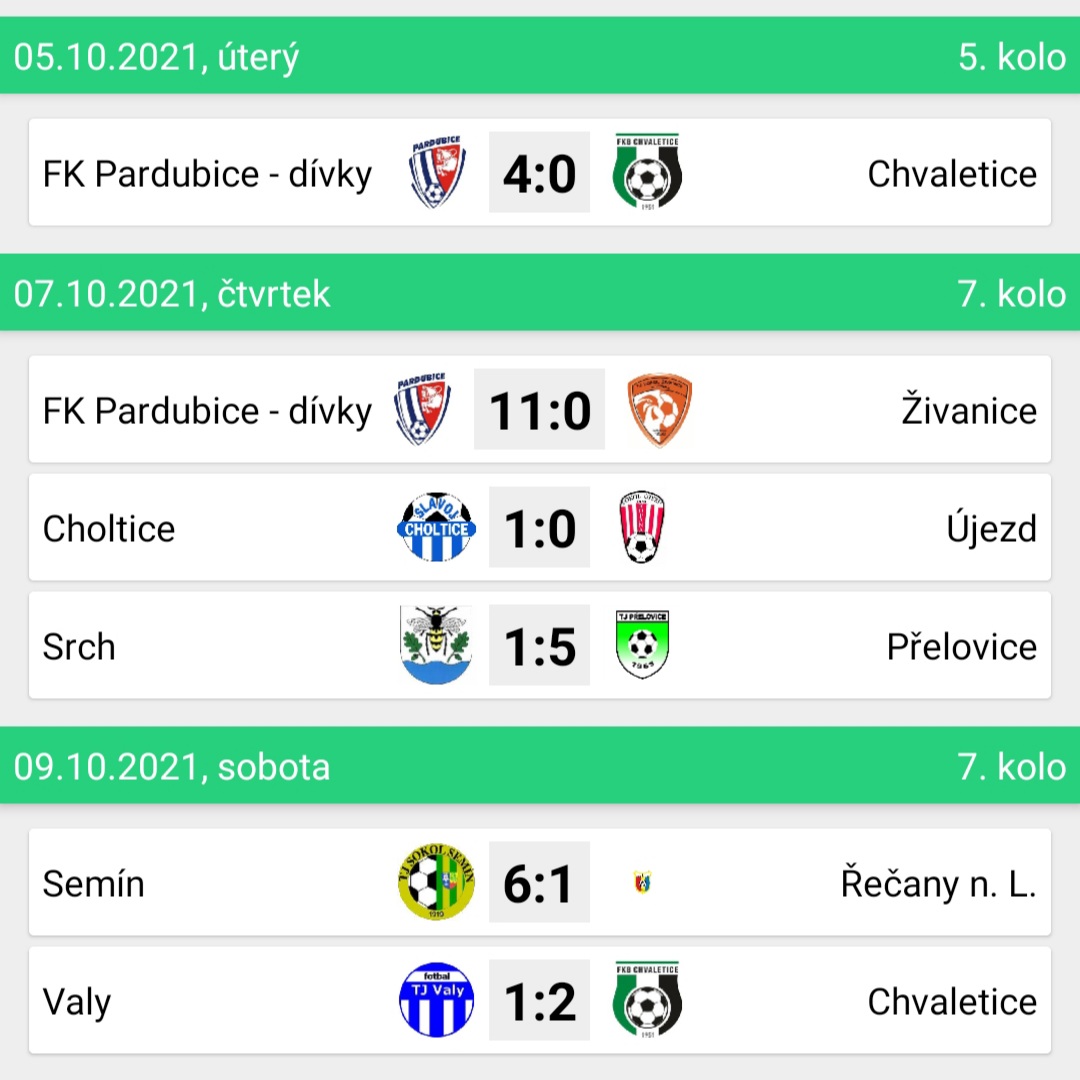1080x1080 pixels.
Task: Click the blue TJ Valy logo
Action: [x=437, y=1000]
